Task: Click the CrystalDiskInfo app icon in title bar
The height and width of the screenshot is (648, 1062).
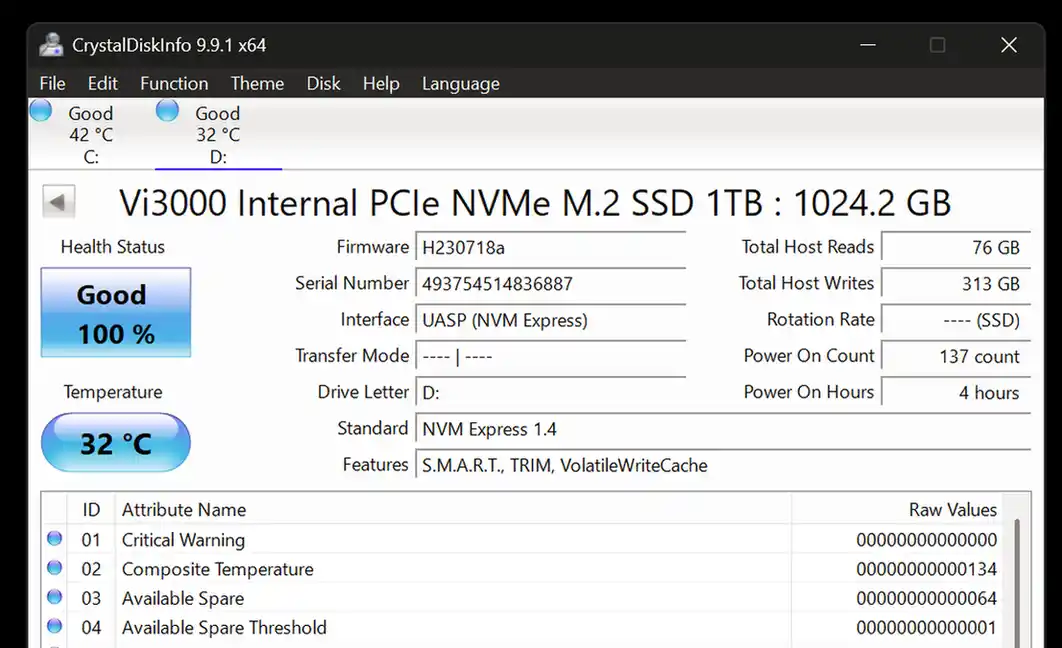Action: [51, 45]
